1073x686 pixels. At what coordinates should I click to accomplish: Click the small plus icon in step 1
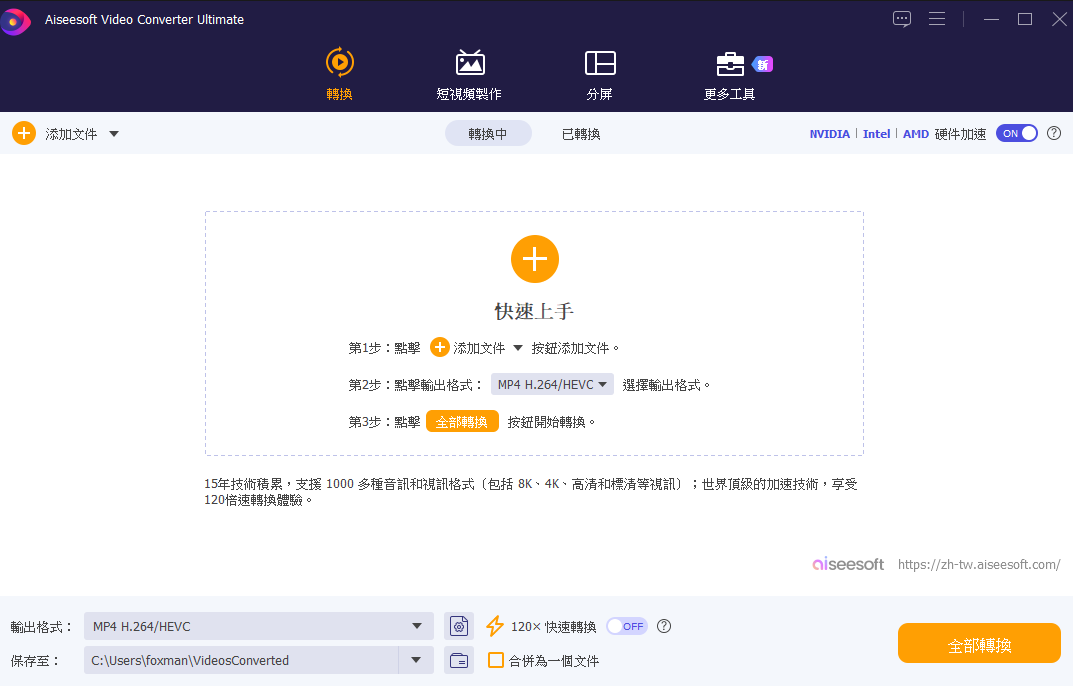(x=439, y=347)
